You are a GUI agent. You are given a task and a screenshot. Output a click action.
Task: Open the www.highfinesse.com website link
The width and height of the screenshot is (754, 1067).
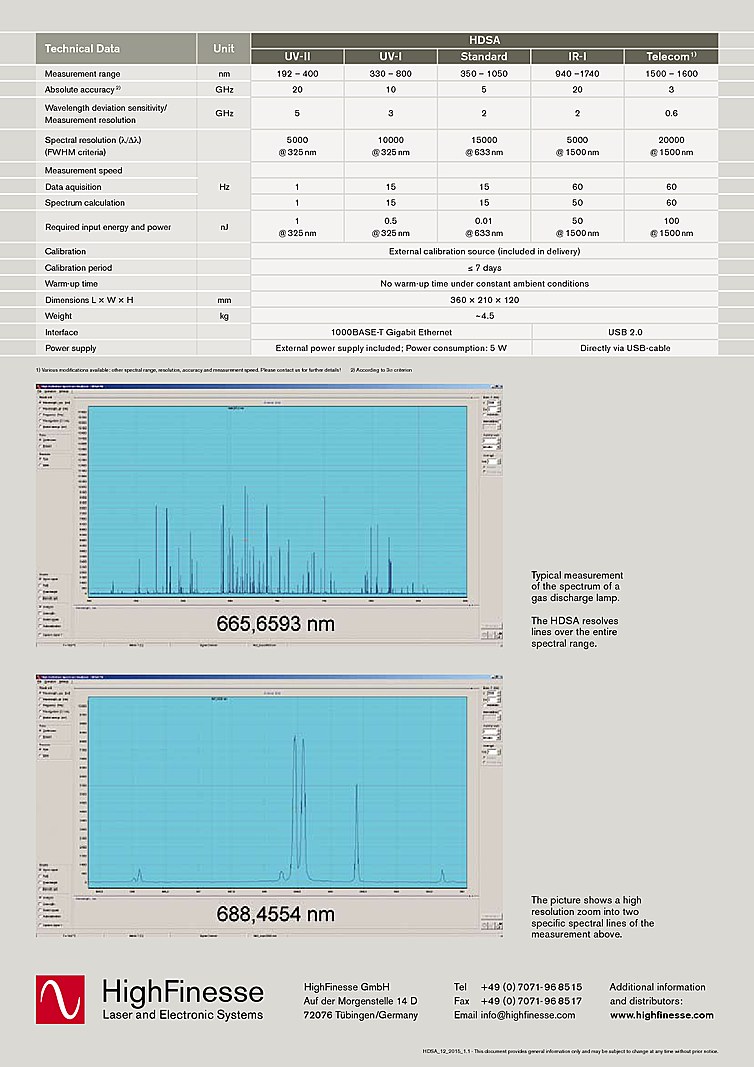[661, 1015]
